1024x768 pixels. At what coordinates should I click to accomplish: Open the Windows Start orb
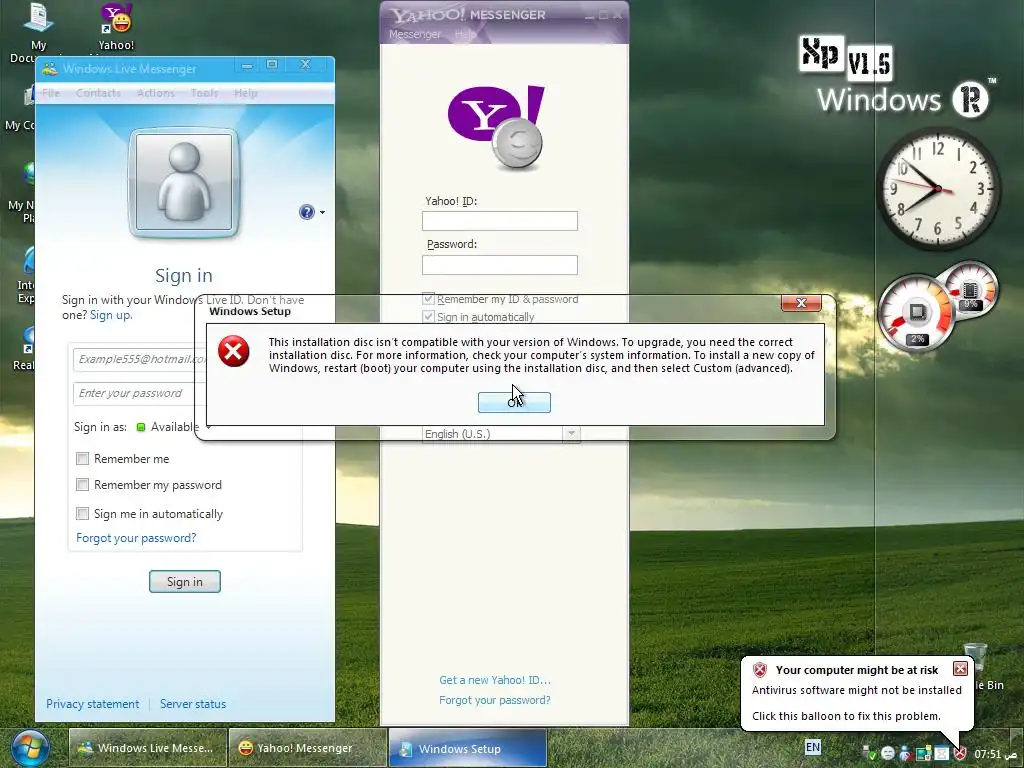pyautogui.click(x=29, y=749)
